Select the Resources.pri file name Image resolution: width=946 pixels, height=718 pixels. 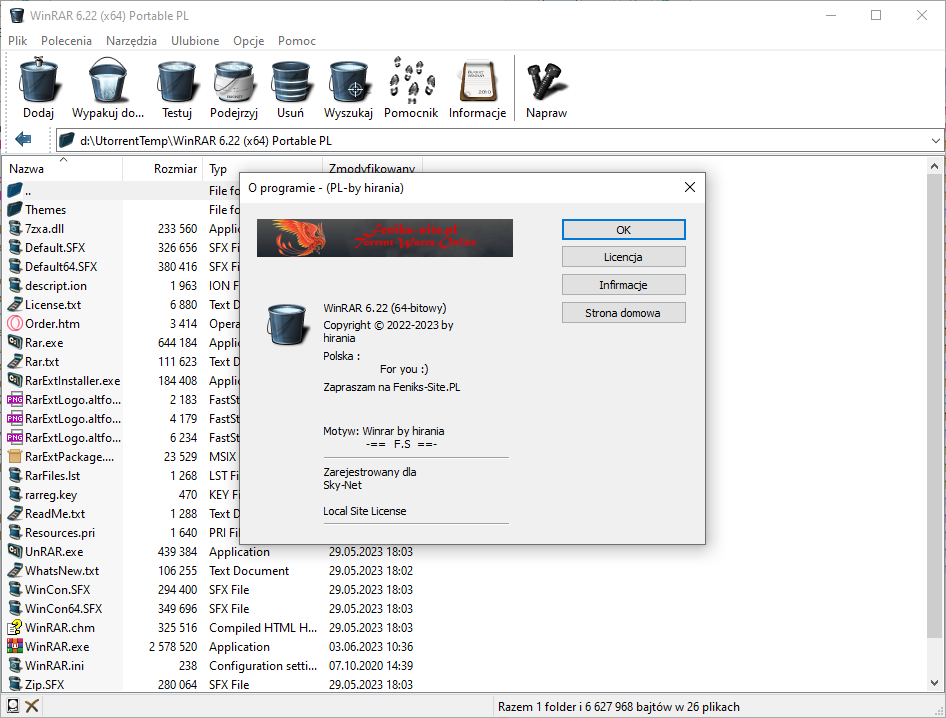[x=60, y=533]
